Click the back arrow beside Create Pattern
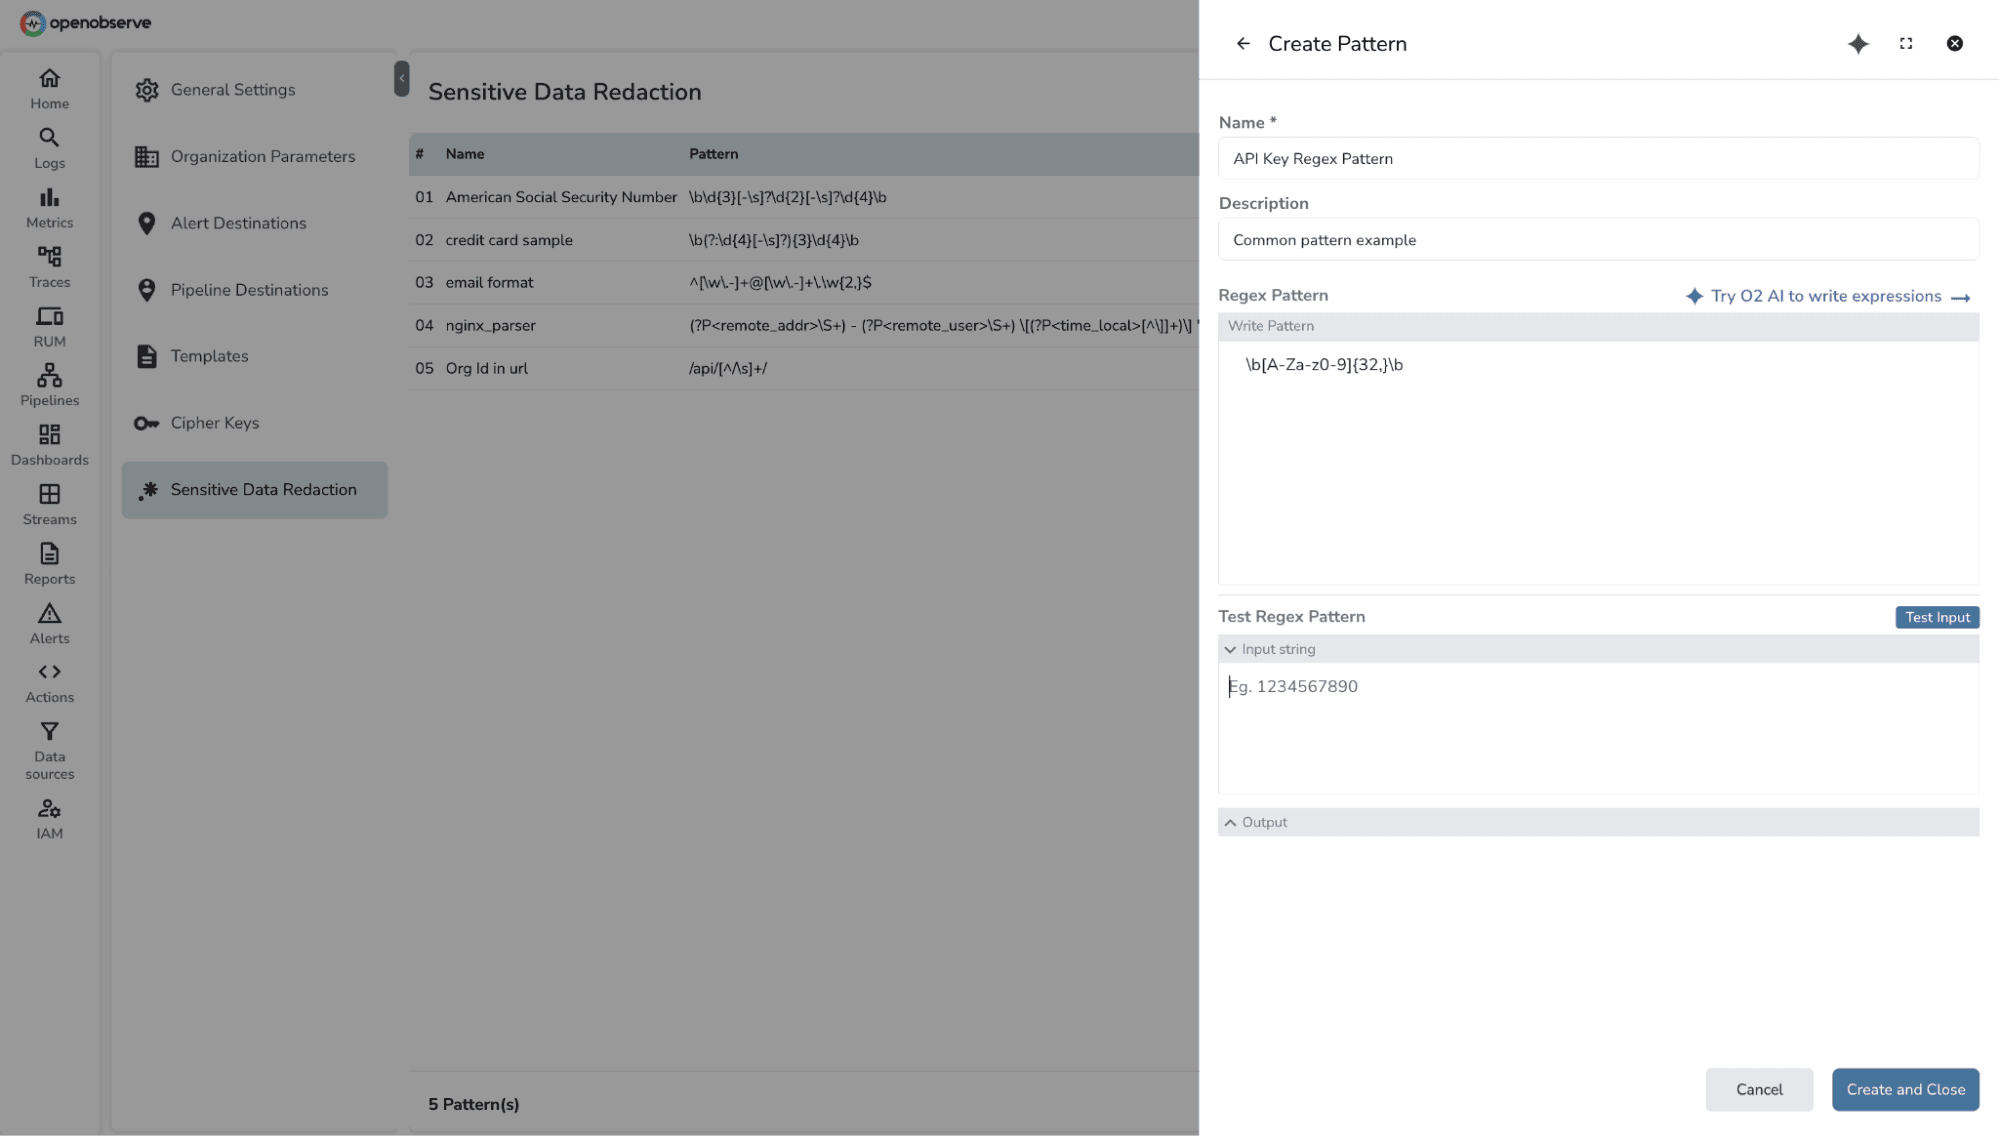Image resolution: width=1999 pixels, height=1137 pixels. coord(1243,44)
